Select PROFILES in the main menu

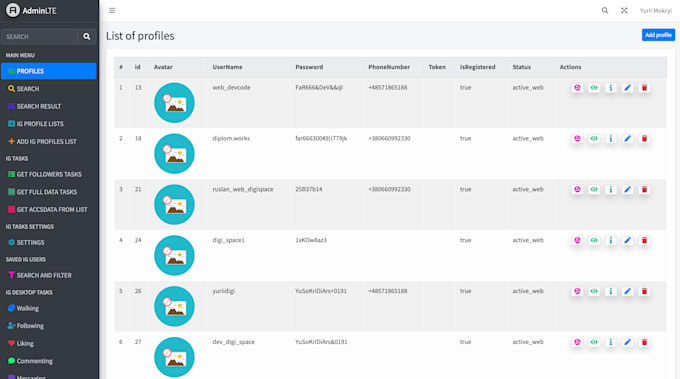pos(49,71)
